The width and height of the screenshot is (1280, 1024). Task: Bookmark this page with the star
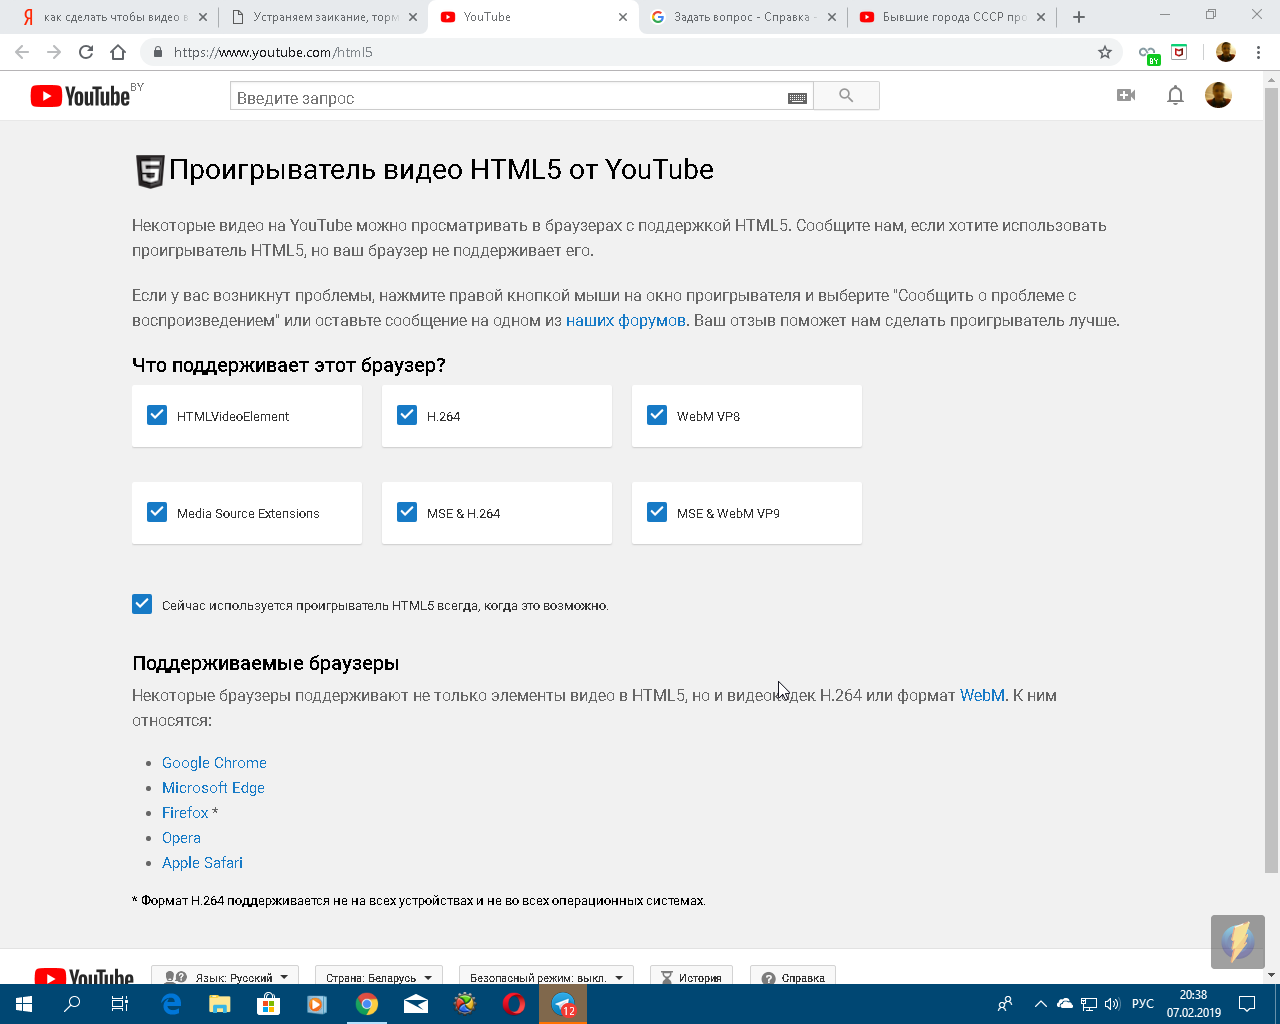tap(1105, 52)
